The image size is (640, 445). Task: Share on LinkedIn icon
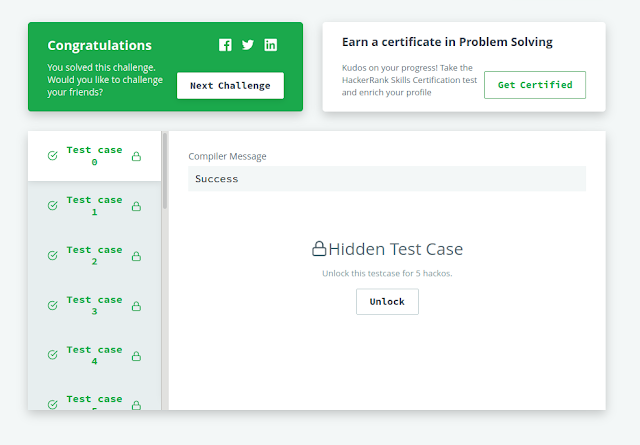271,45
